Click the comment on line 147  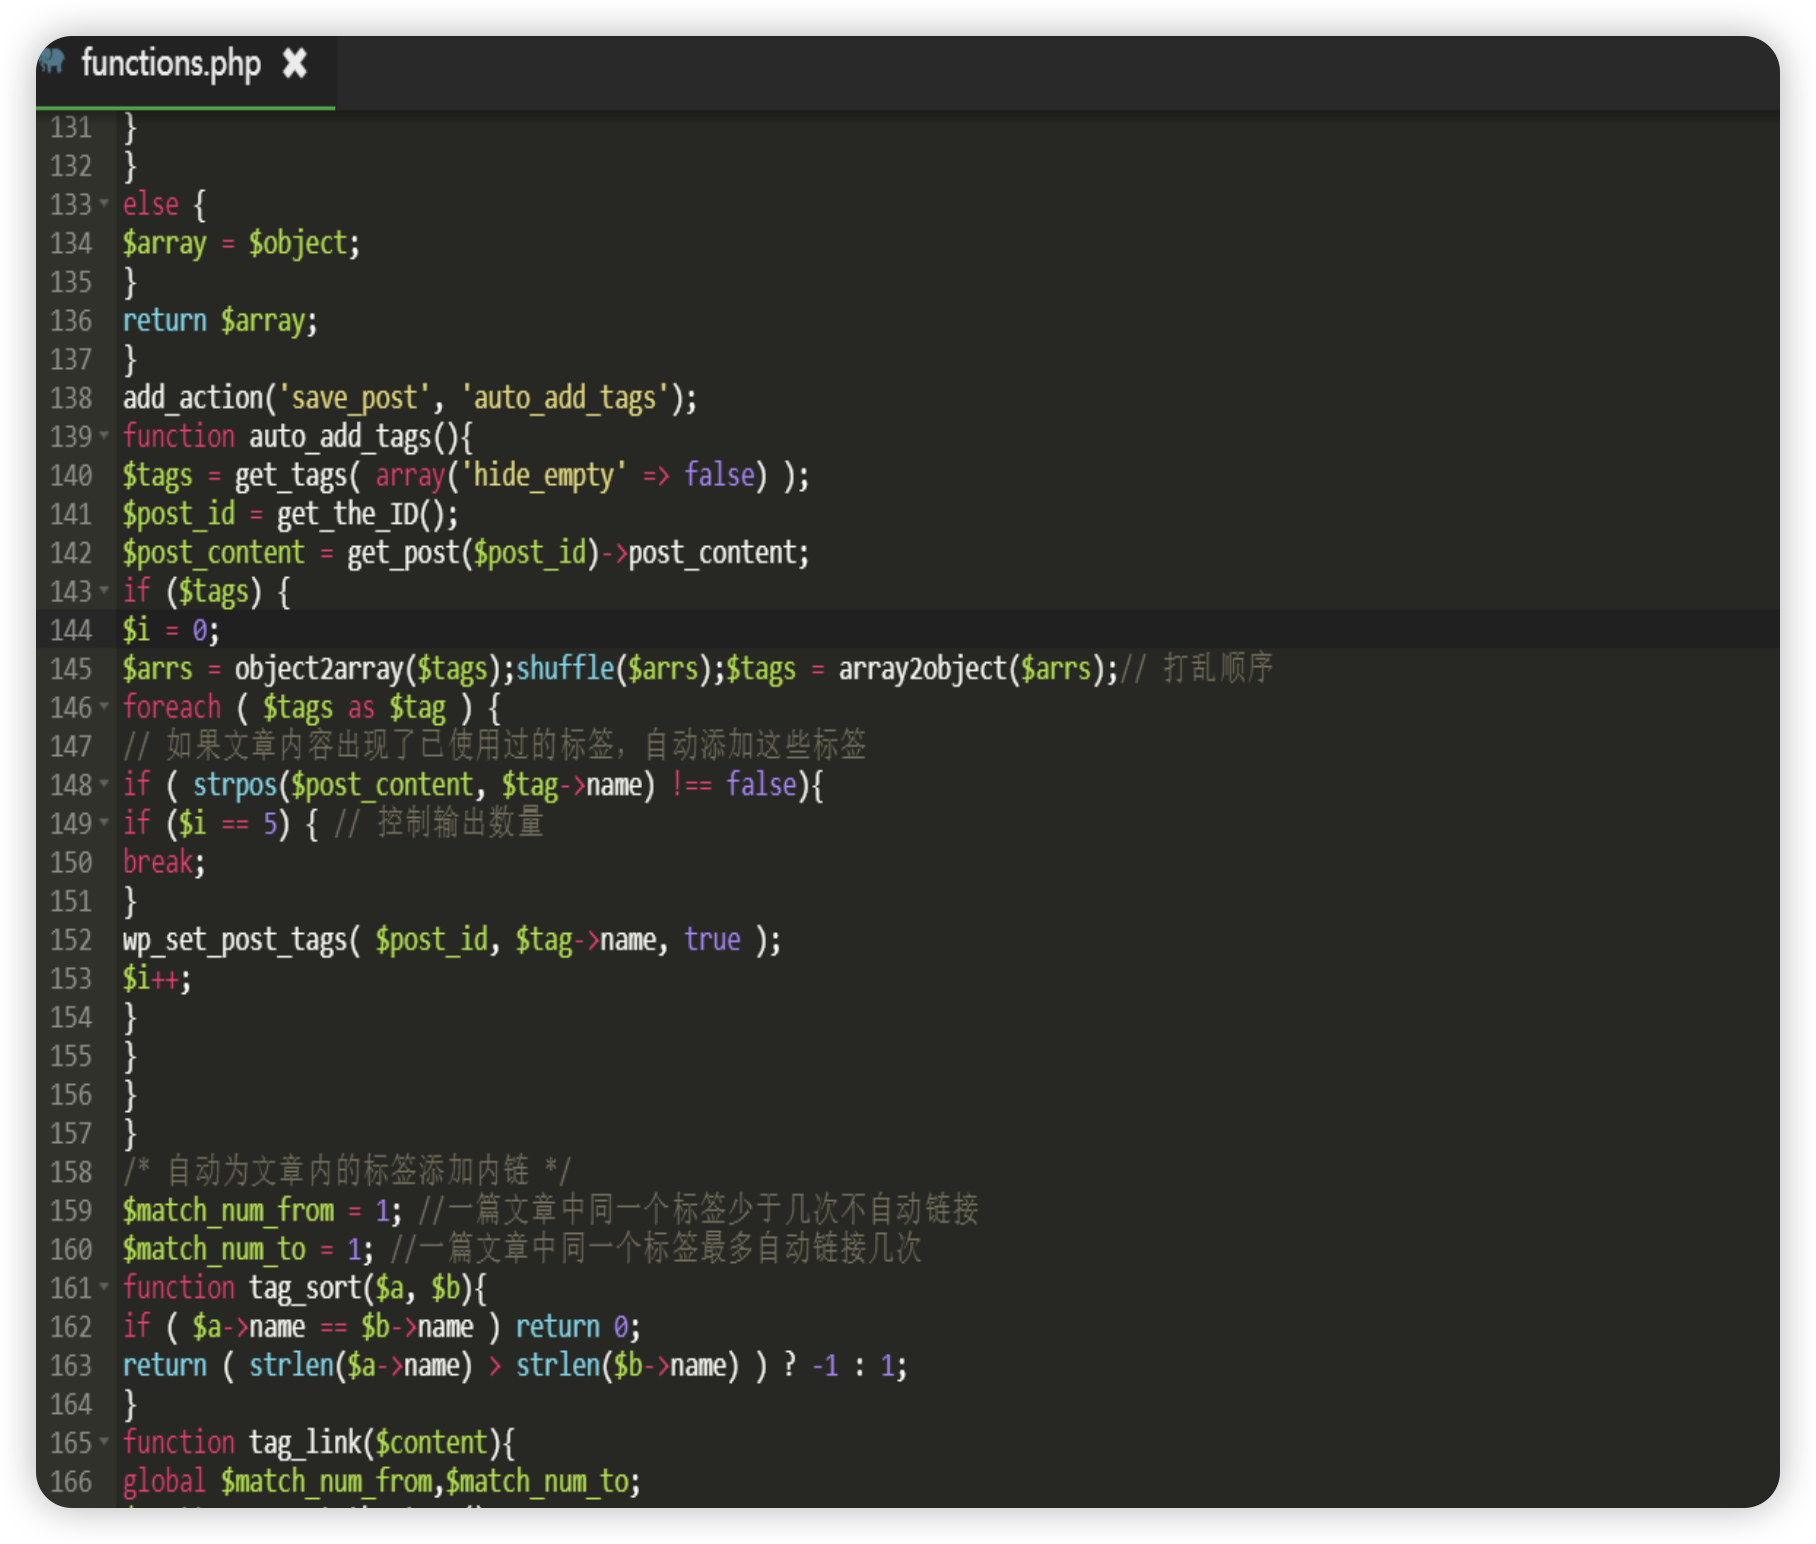point(495,745)
